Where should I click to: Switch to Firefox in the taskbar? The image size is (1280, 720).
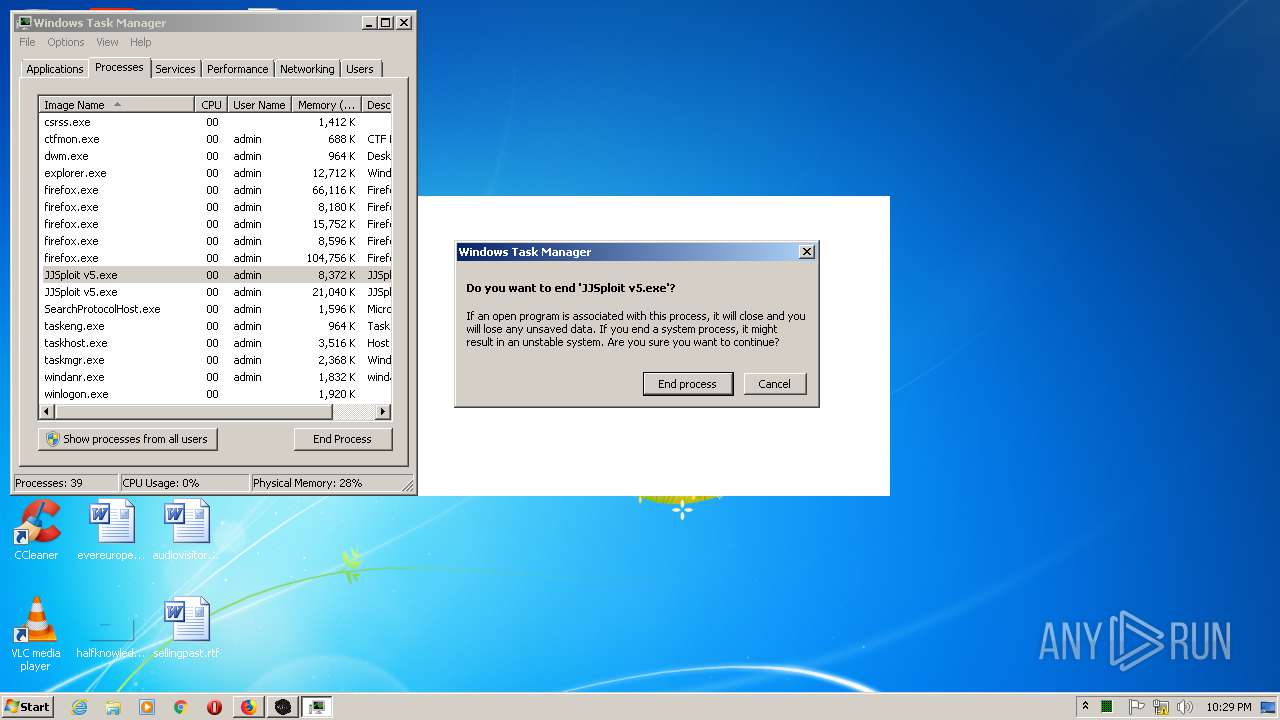pos(248,707)
